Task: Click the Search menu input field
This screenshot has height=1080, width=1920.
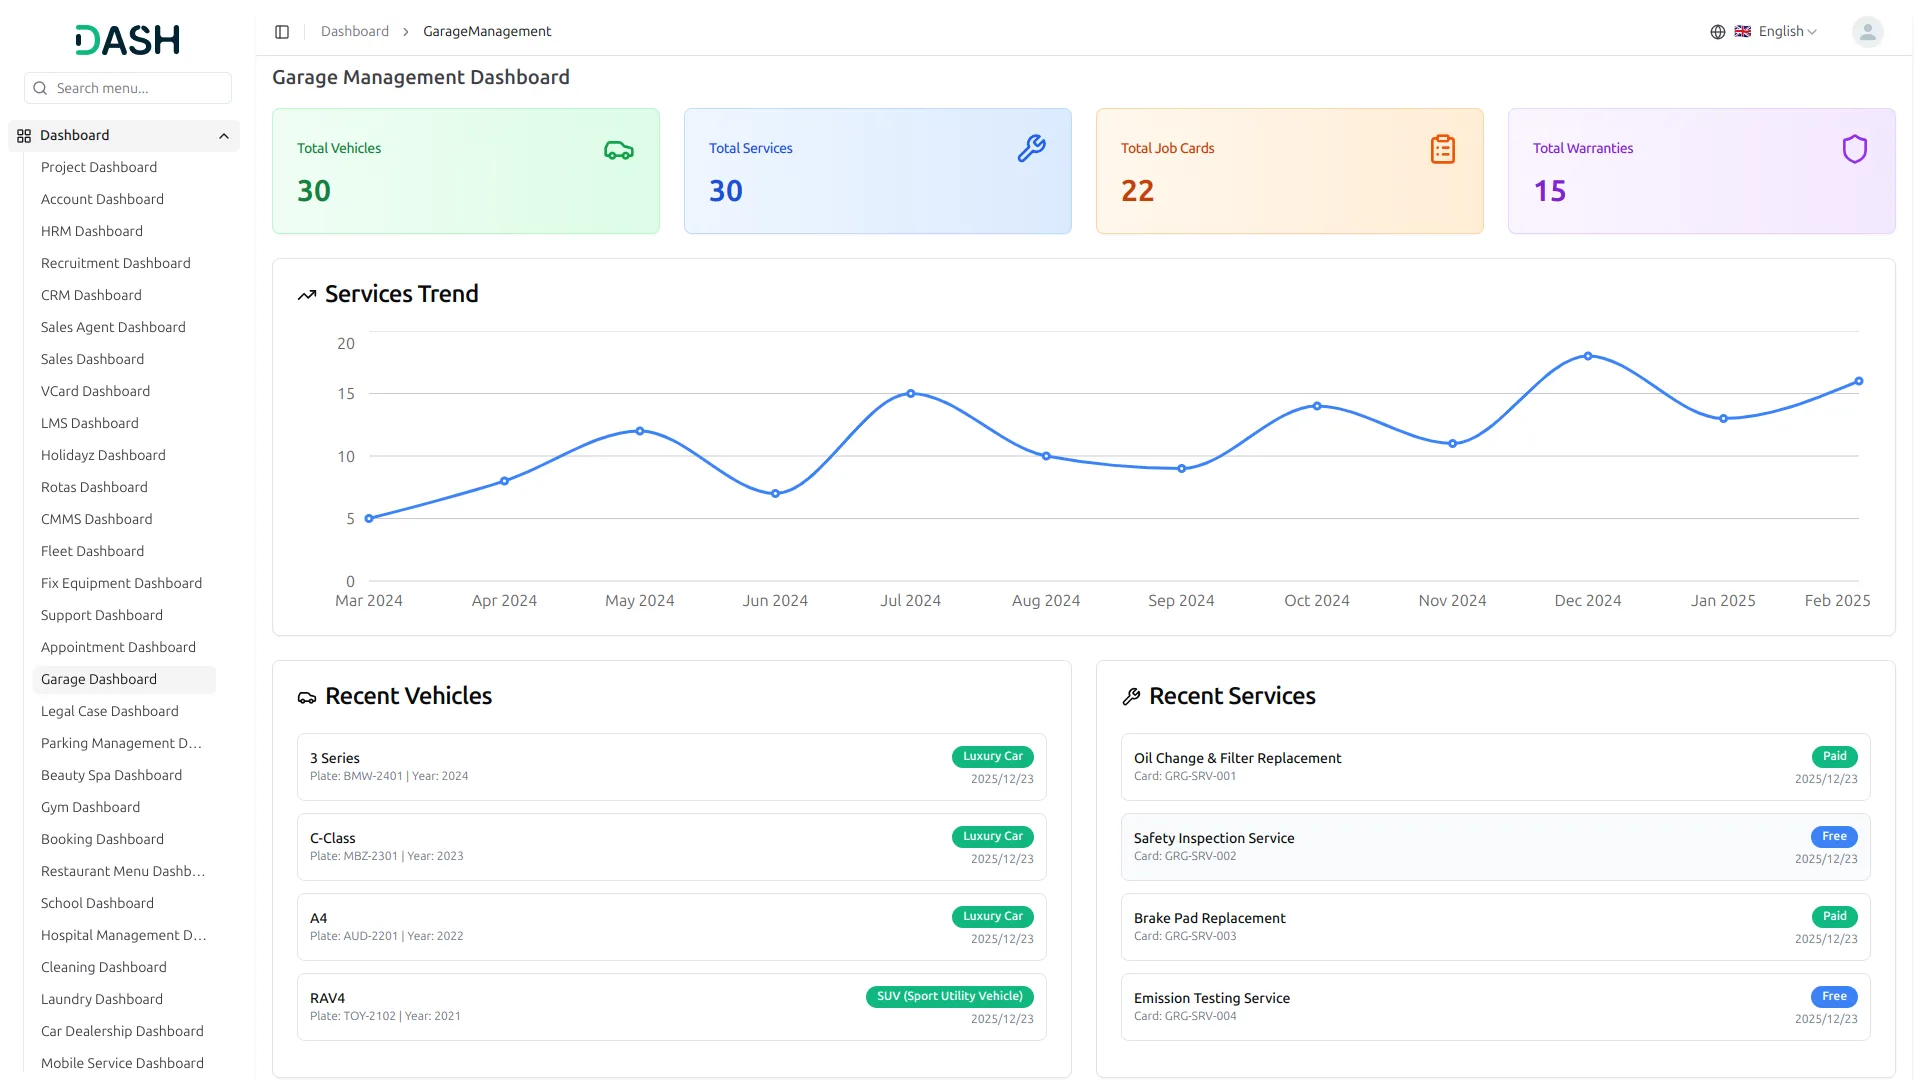Action: (138, 88)
